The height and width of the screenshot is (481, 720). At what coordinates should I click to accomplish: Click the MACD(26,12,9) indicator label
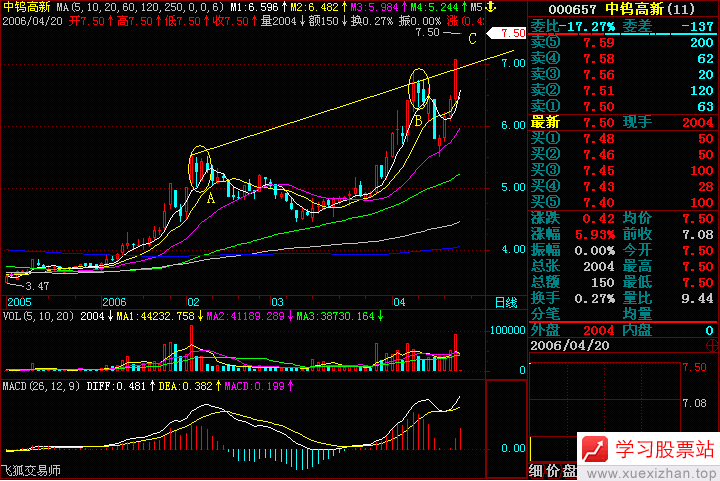(41, 386)
